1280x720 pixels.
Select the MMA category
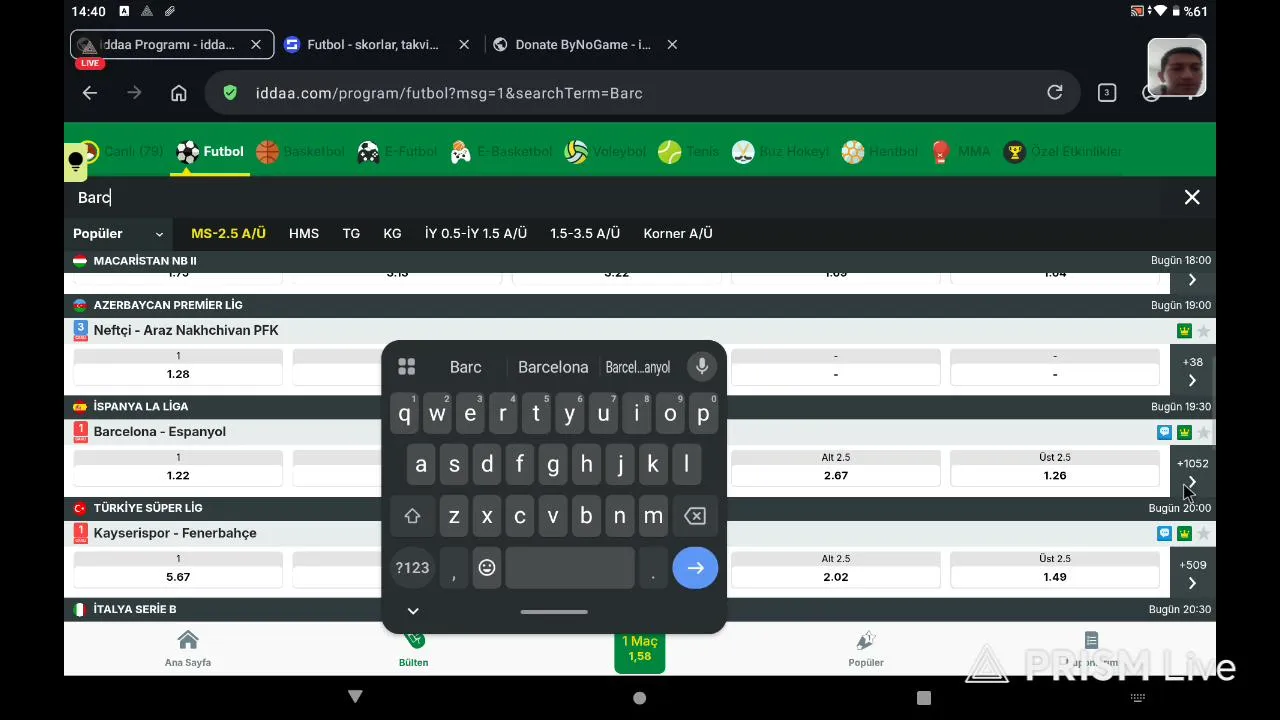960,152
